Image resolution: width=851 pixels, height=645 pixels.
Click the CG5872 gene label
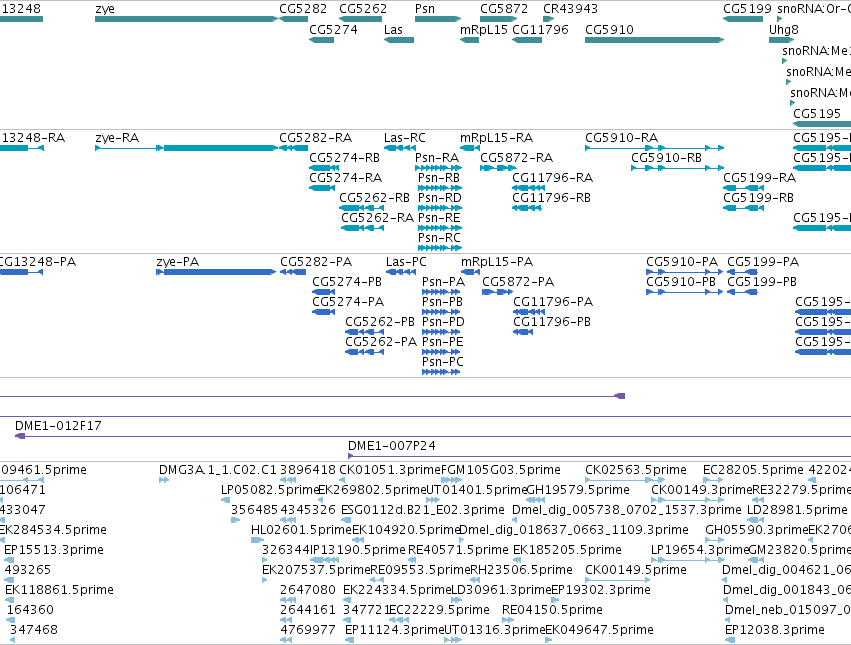click(504, 9)
